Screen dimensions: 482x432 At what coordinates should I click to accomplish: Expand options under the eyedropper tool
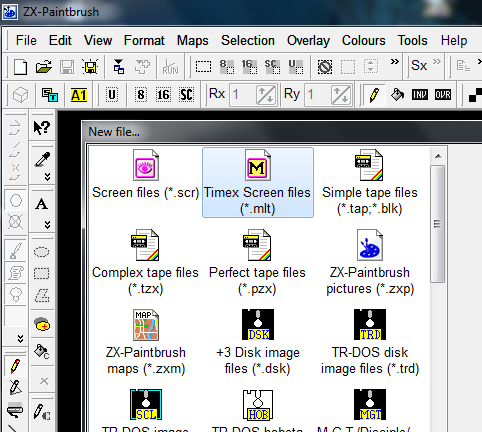click(x=47, y=177)
